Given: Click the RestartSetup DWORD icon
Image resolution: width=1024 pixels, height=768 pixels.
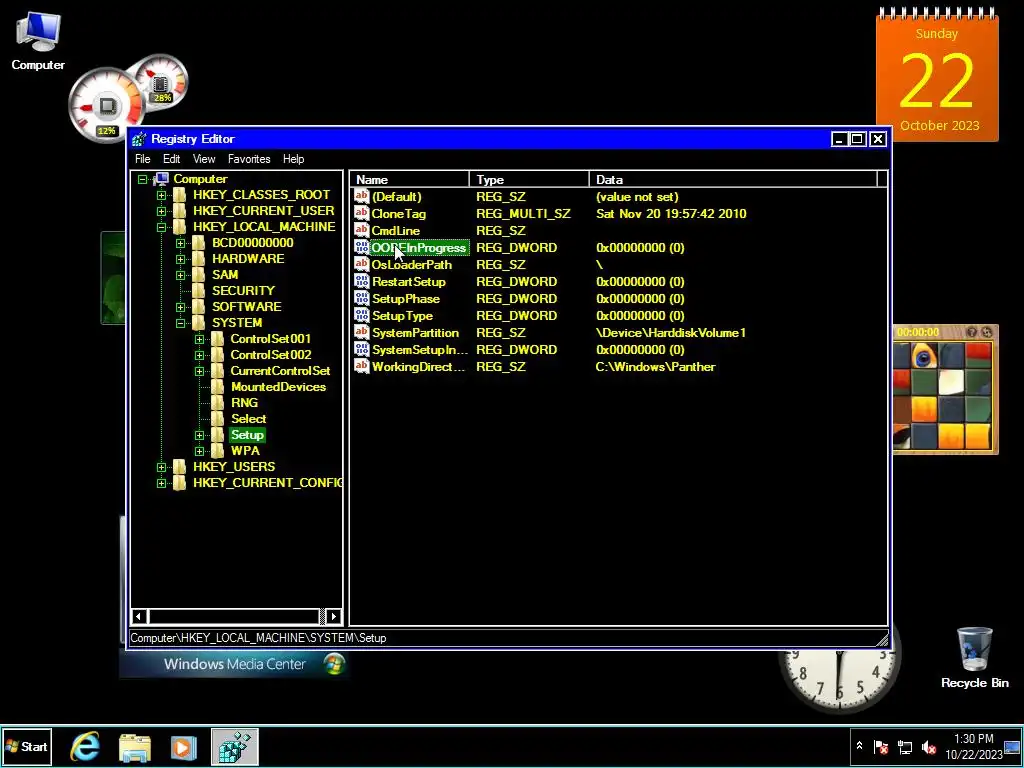Looking at the screenshot, I should [x=361, y=281].
